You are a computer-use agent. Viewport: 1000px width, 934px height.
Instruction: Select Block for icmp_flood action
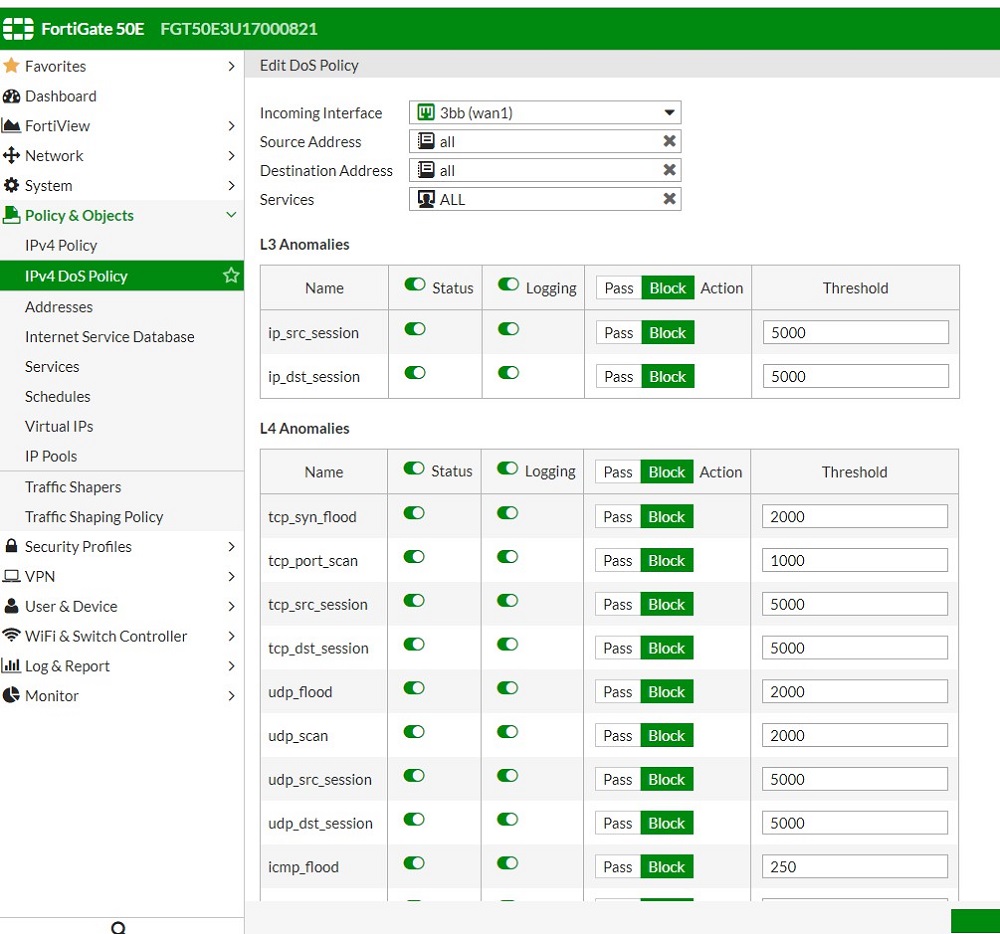tap(667, 867)
